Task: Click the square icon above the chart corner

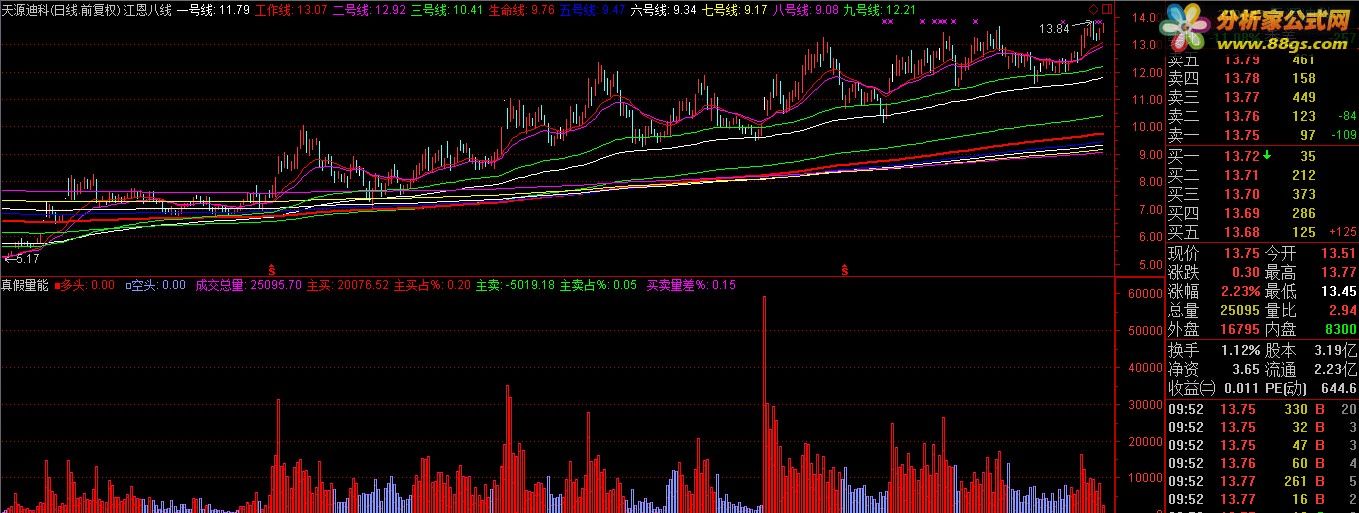Action: click(x=1106, y=10)
